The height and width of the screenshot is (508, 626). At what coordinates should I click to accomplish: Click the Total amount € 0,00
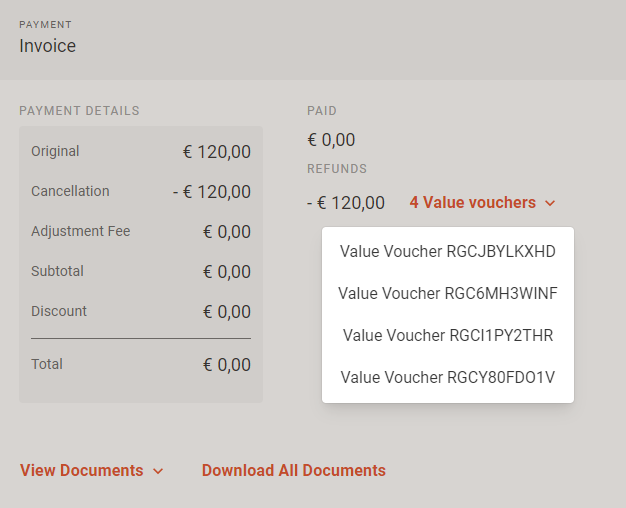pyautogui.click(x=227, y=365)
